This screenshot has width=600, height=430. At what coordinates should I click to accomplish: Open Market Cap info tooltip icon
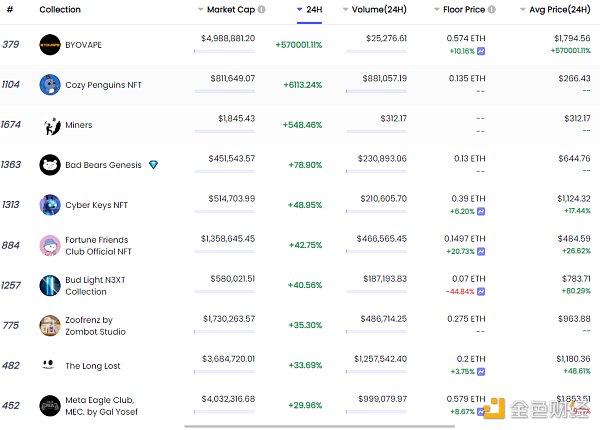coord(262,10)
